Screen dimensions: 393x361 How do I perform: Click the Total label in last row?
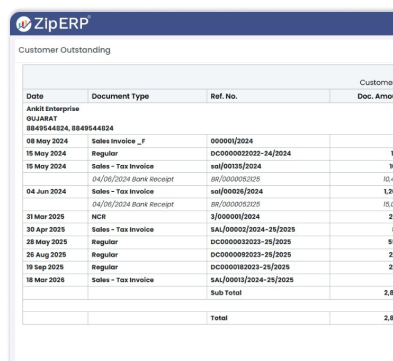[219, 318]
